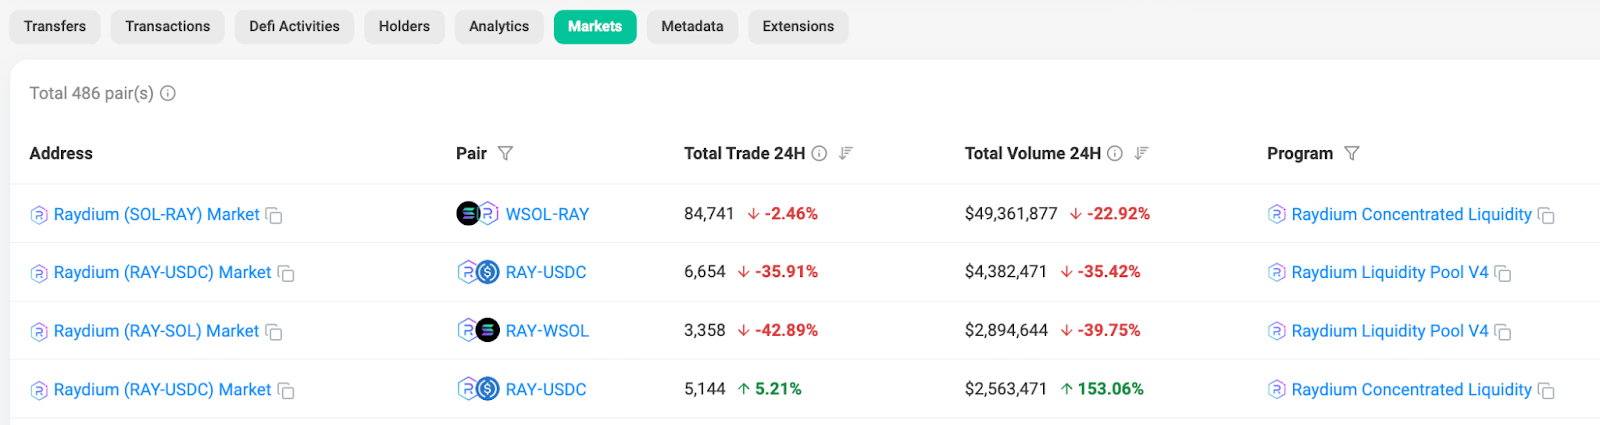Screen dimensions: 1600x425
Task: Open the Pair column filter
Action: [506, 153]
